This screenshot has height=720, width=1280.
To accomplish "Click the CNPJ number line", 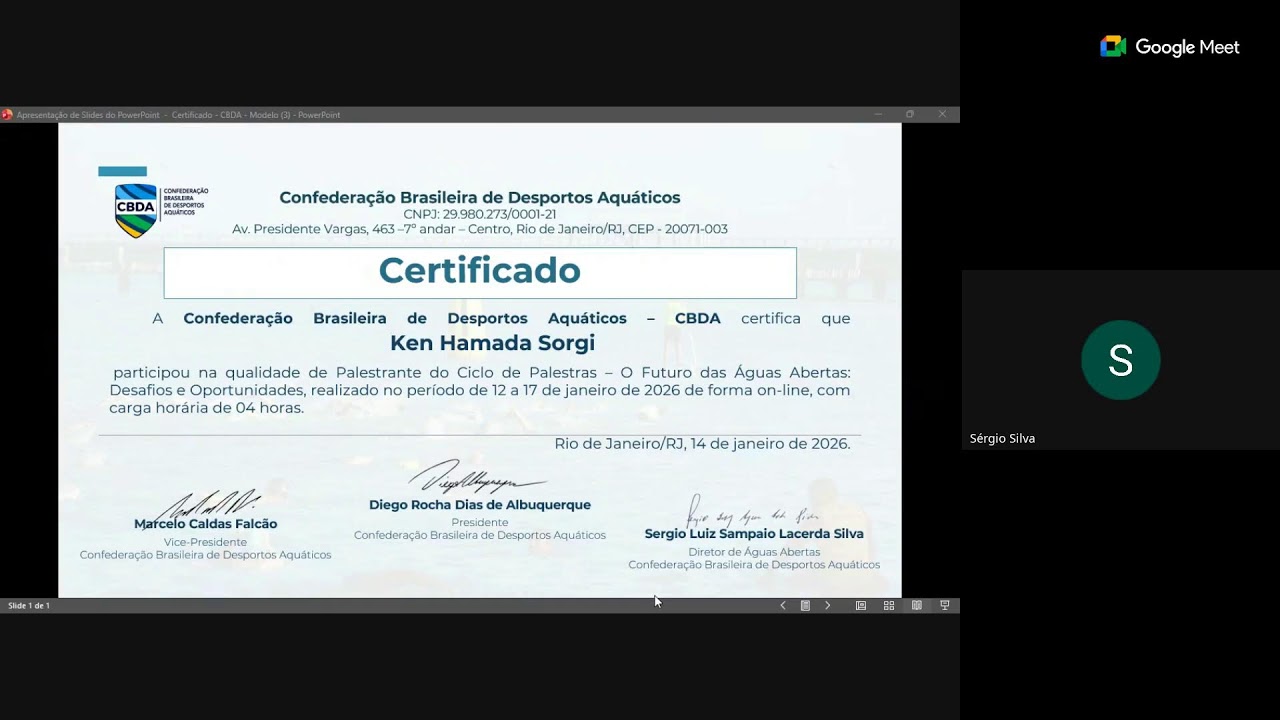I will click(x=480, y=214).
